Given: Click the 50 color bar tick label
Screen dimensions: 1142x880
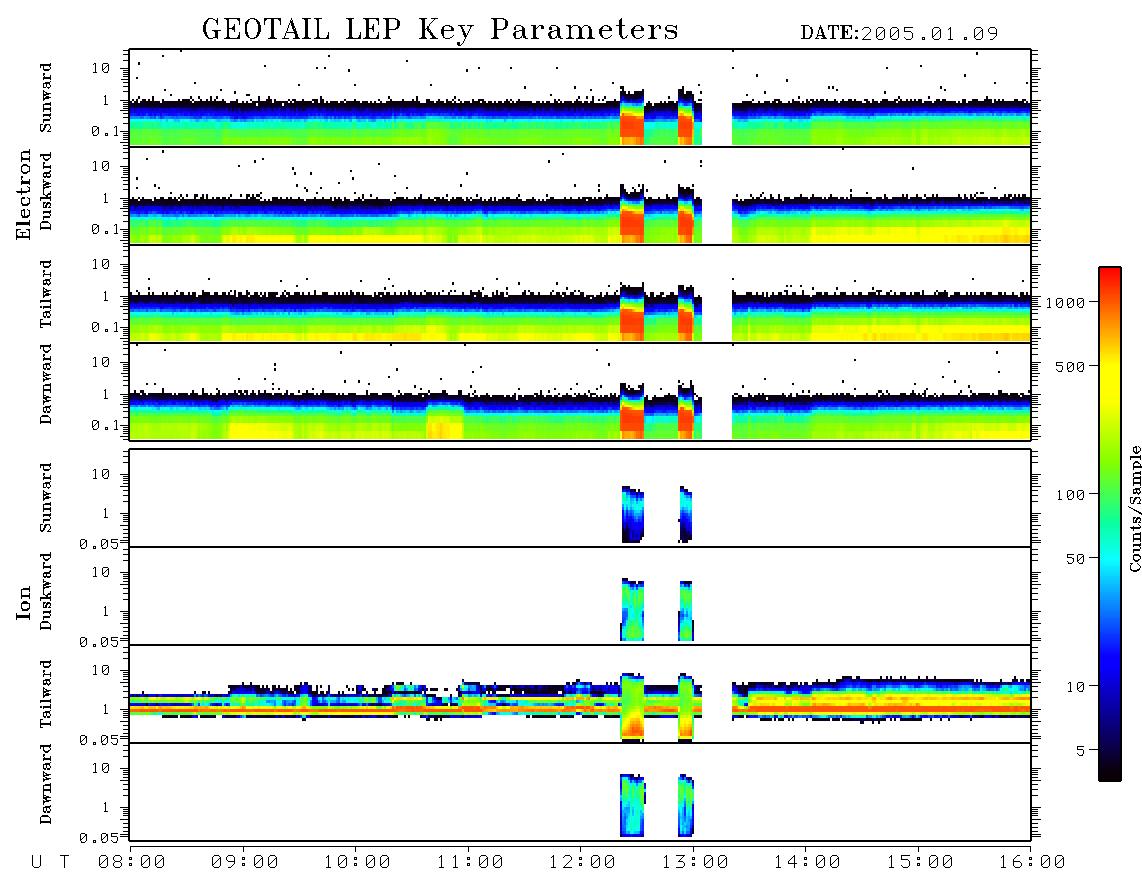Looking at the screenshot, I should (1075, 559).
